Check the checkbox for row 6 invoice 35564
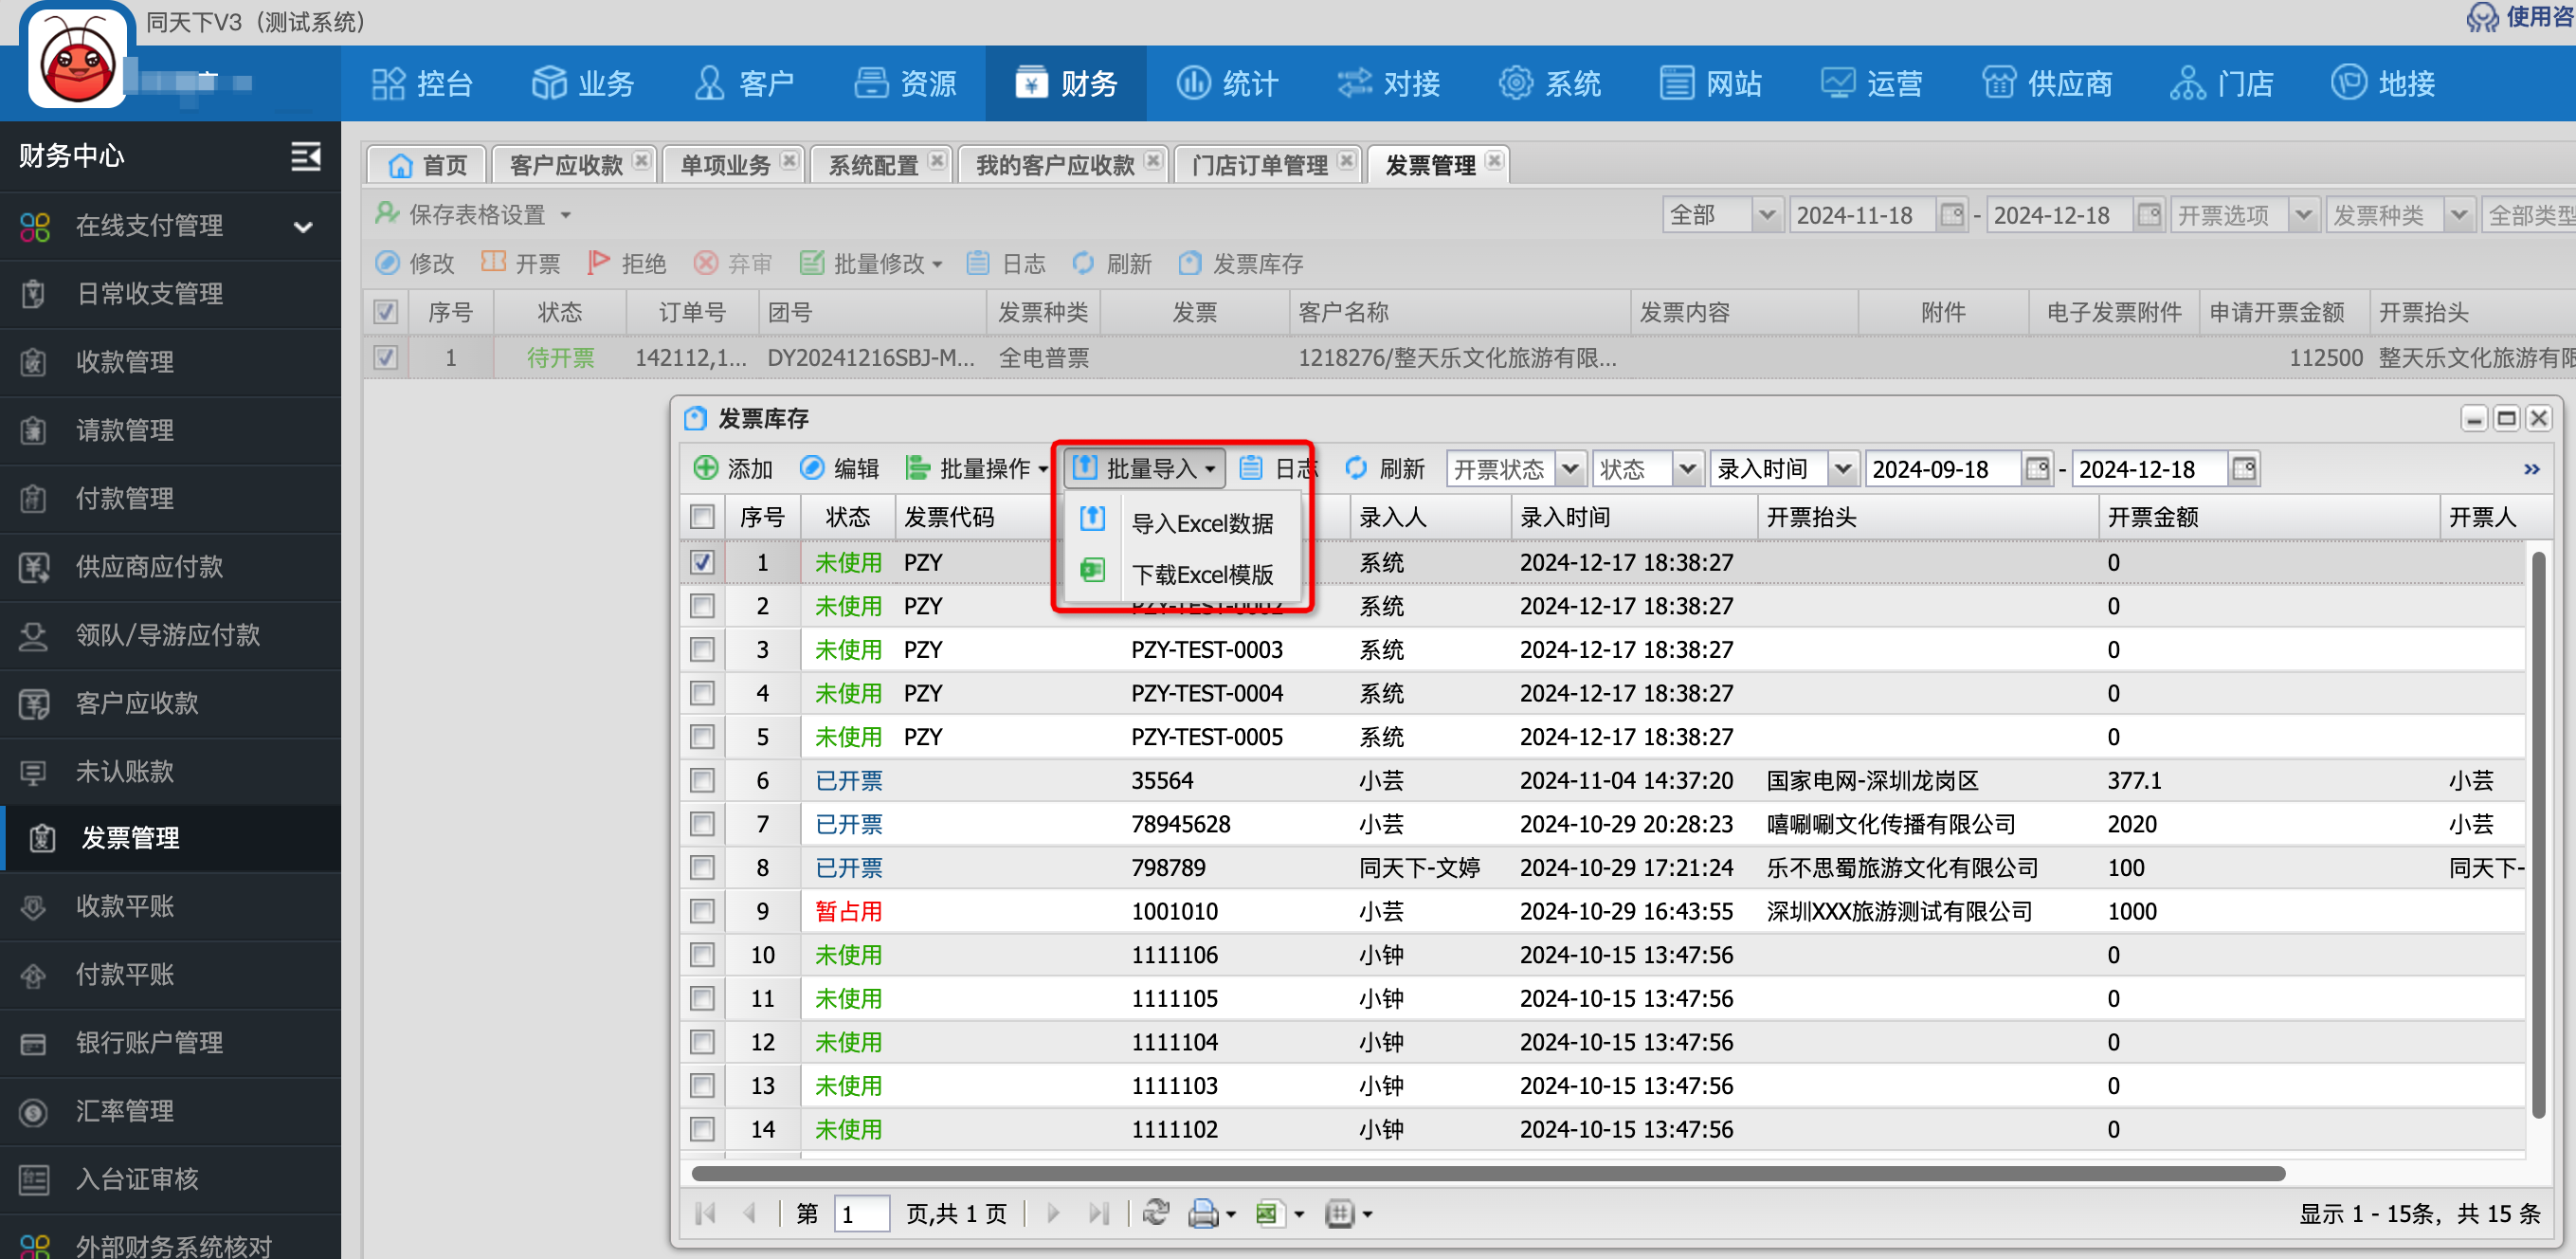Viewport: 2576px width, 1259px height. 702,780
